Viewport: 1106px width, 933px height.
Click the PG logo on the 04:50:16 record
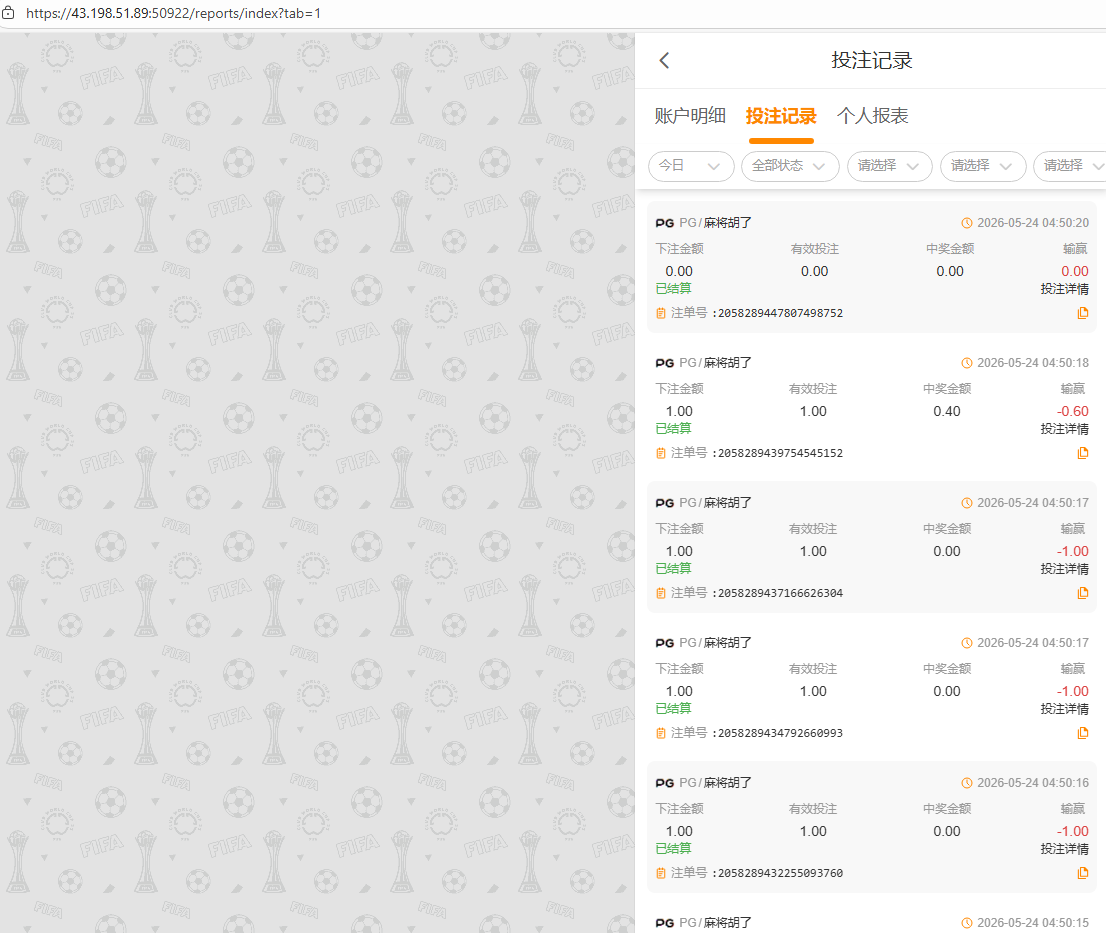[x=664, y=783]
